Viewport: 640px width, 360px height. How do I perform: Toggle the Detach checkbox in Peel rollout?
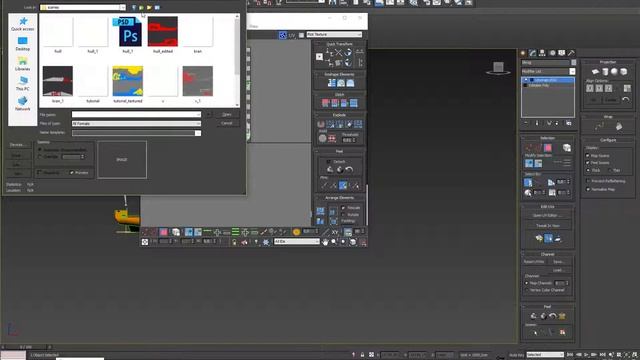pos(329,162)
